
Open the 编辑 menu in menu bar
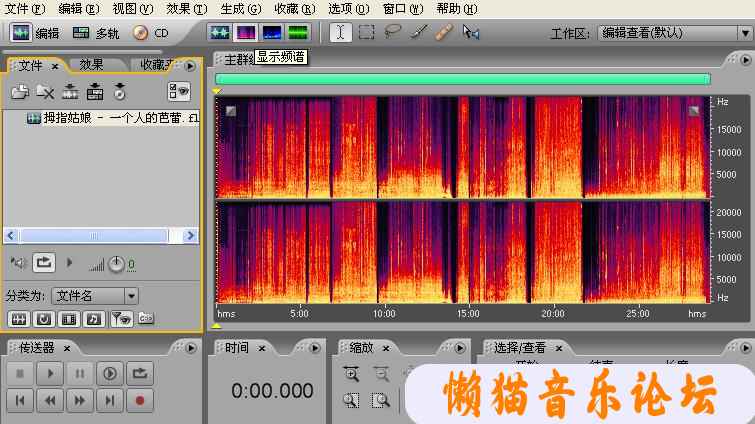coord(79,9)
